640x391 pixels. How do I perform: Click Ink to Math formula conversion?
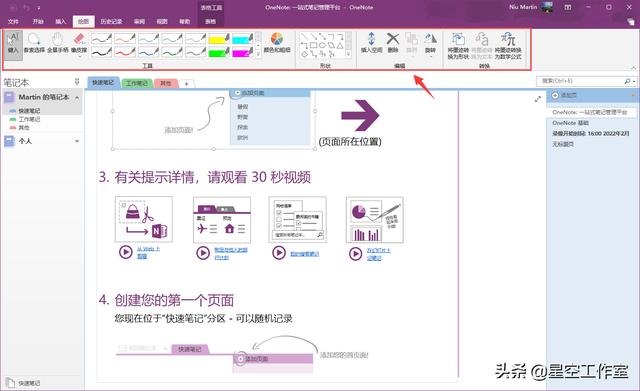[x=508, y=46]
